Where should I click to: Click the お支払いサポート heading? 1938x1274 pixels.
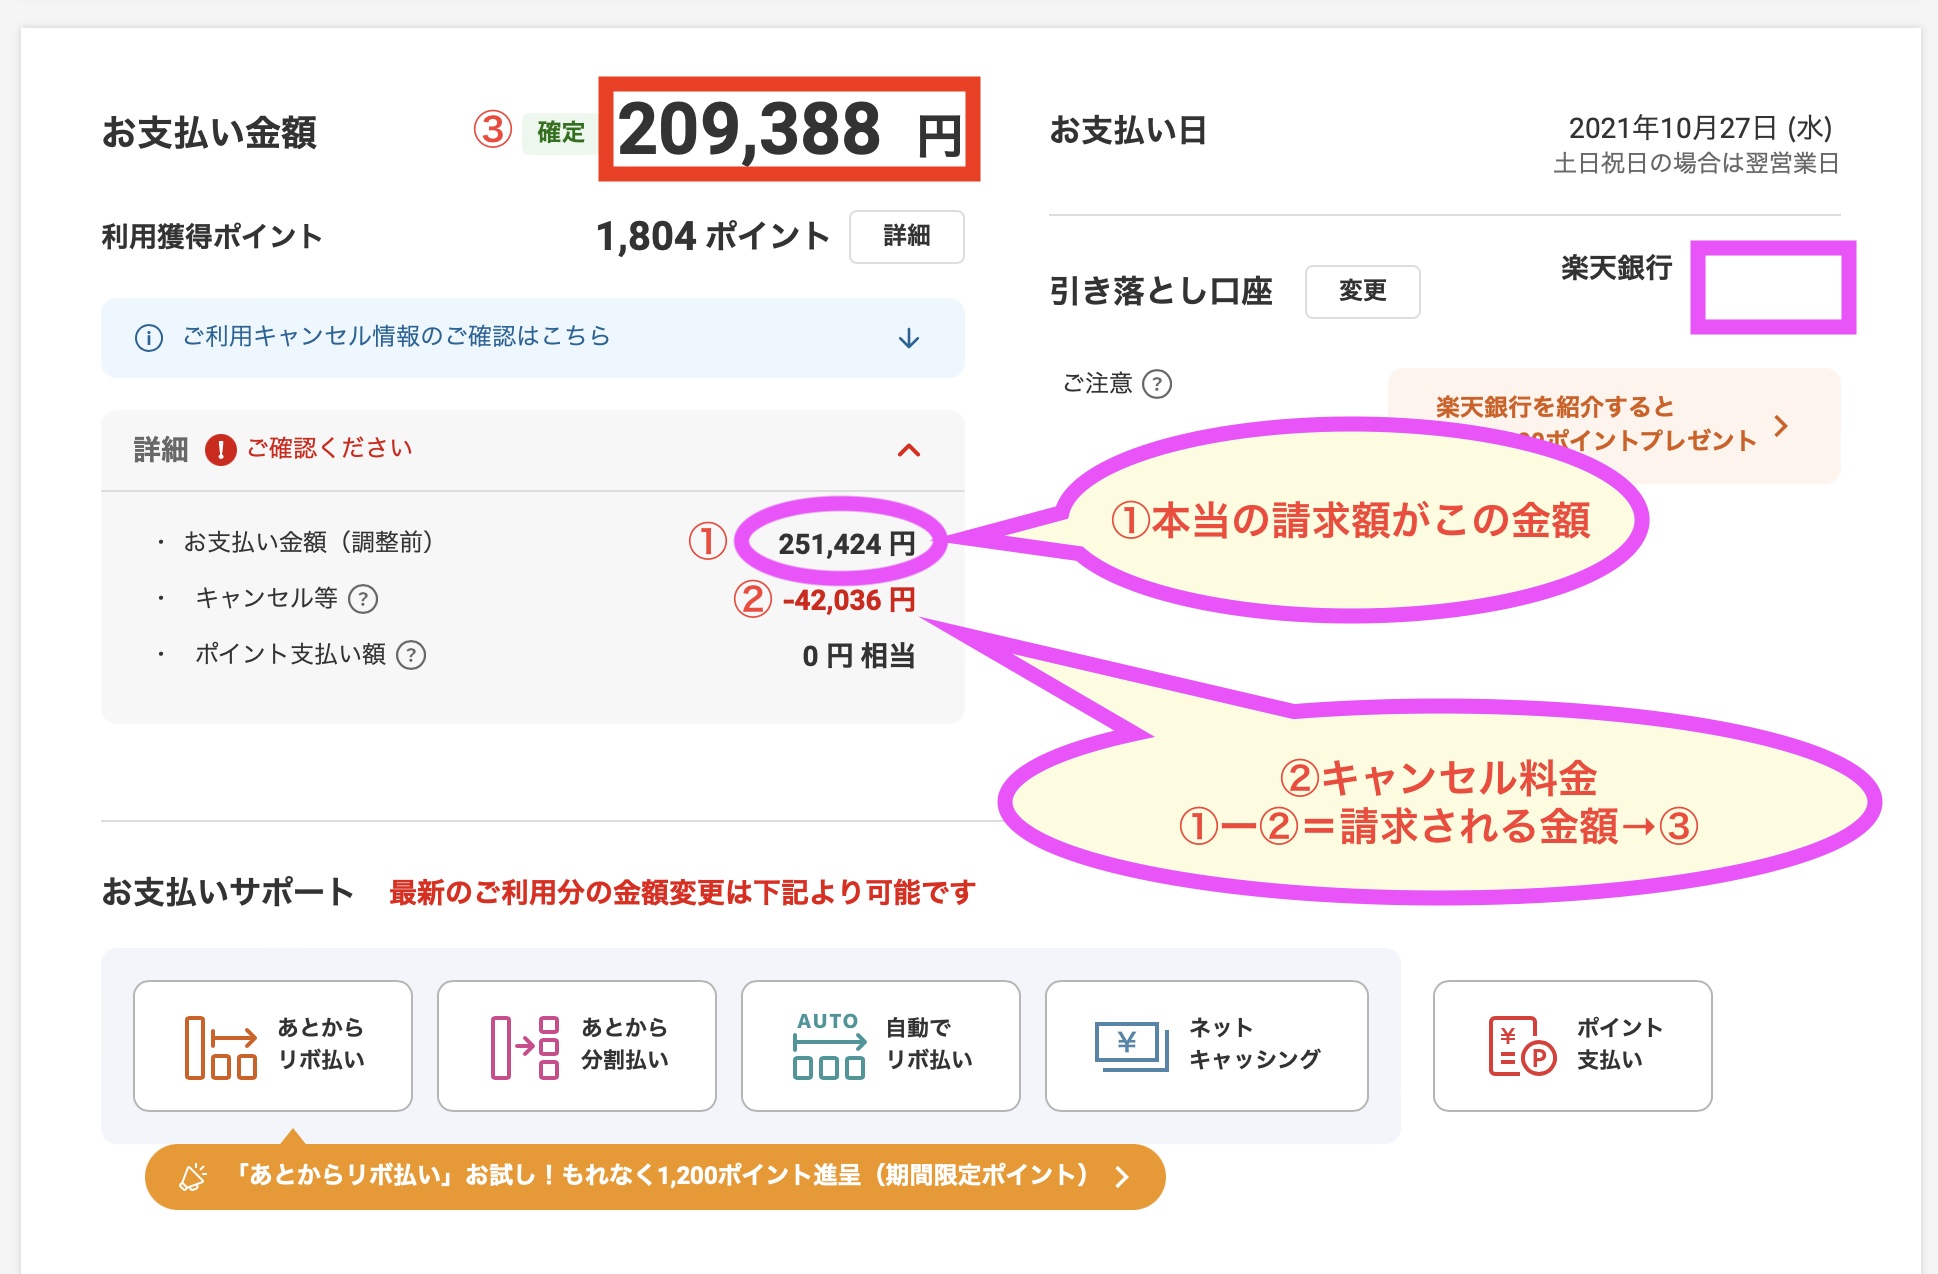point(228,892)
